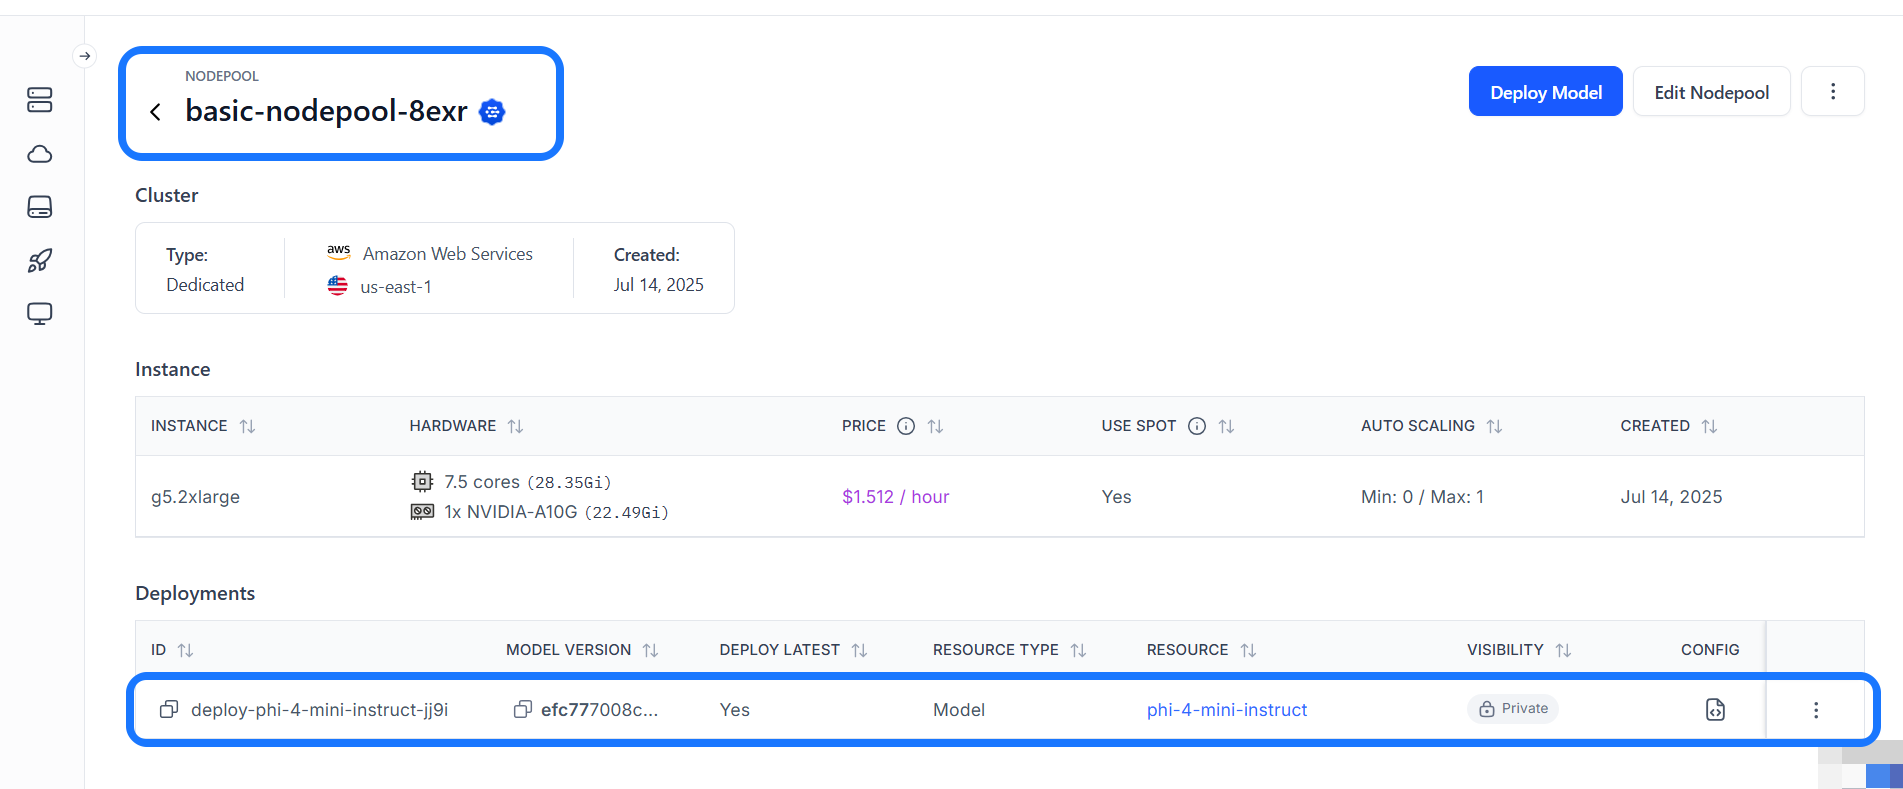Viewport: 1903px width, 789px height.
Task: Copy the deployment ID deploy-phi-4-mini-instruct-jj9i
Action: tap(169, 709)
